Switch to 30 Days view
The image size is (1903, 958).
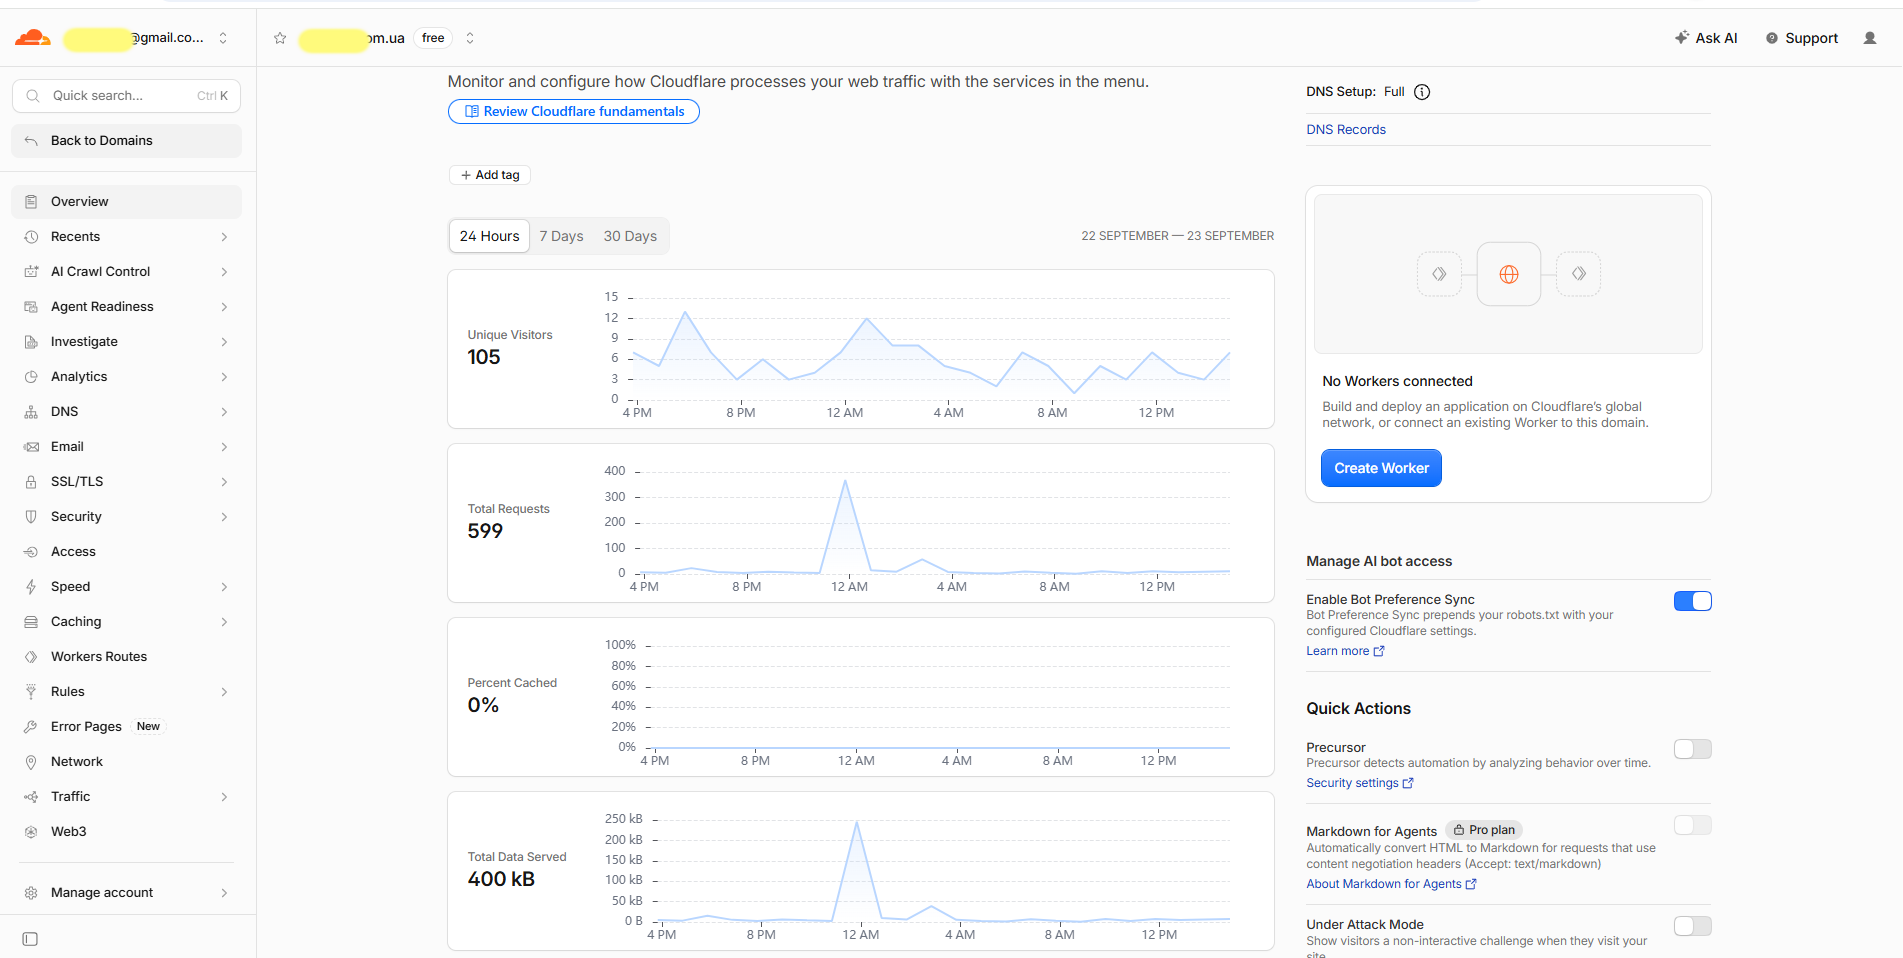[x=630, y=236]
